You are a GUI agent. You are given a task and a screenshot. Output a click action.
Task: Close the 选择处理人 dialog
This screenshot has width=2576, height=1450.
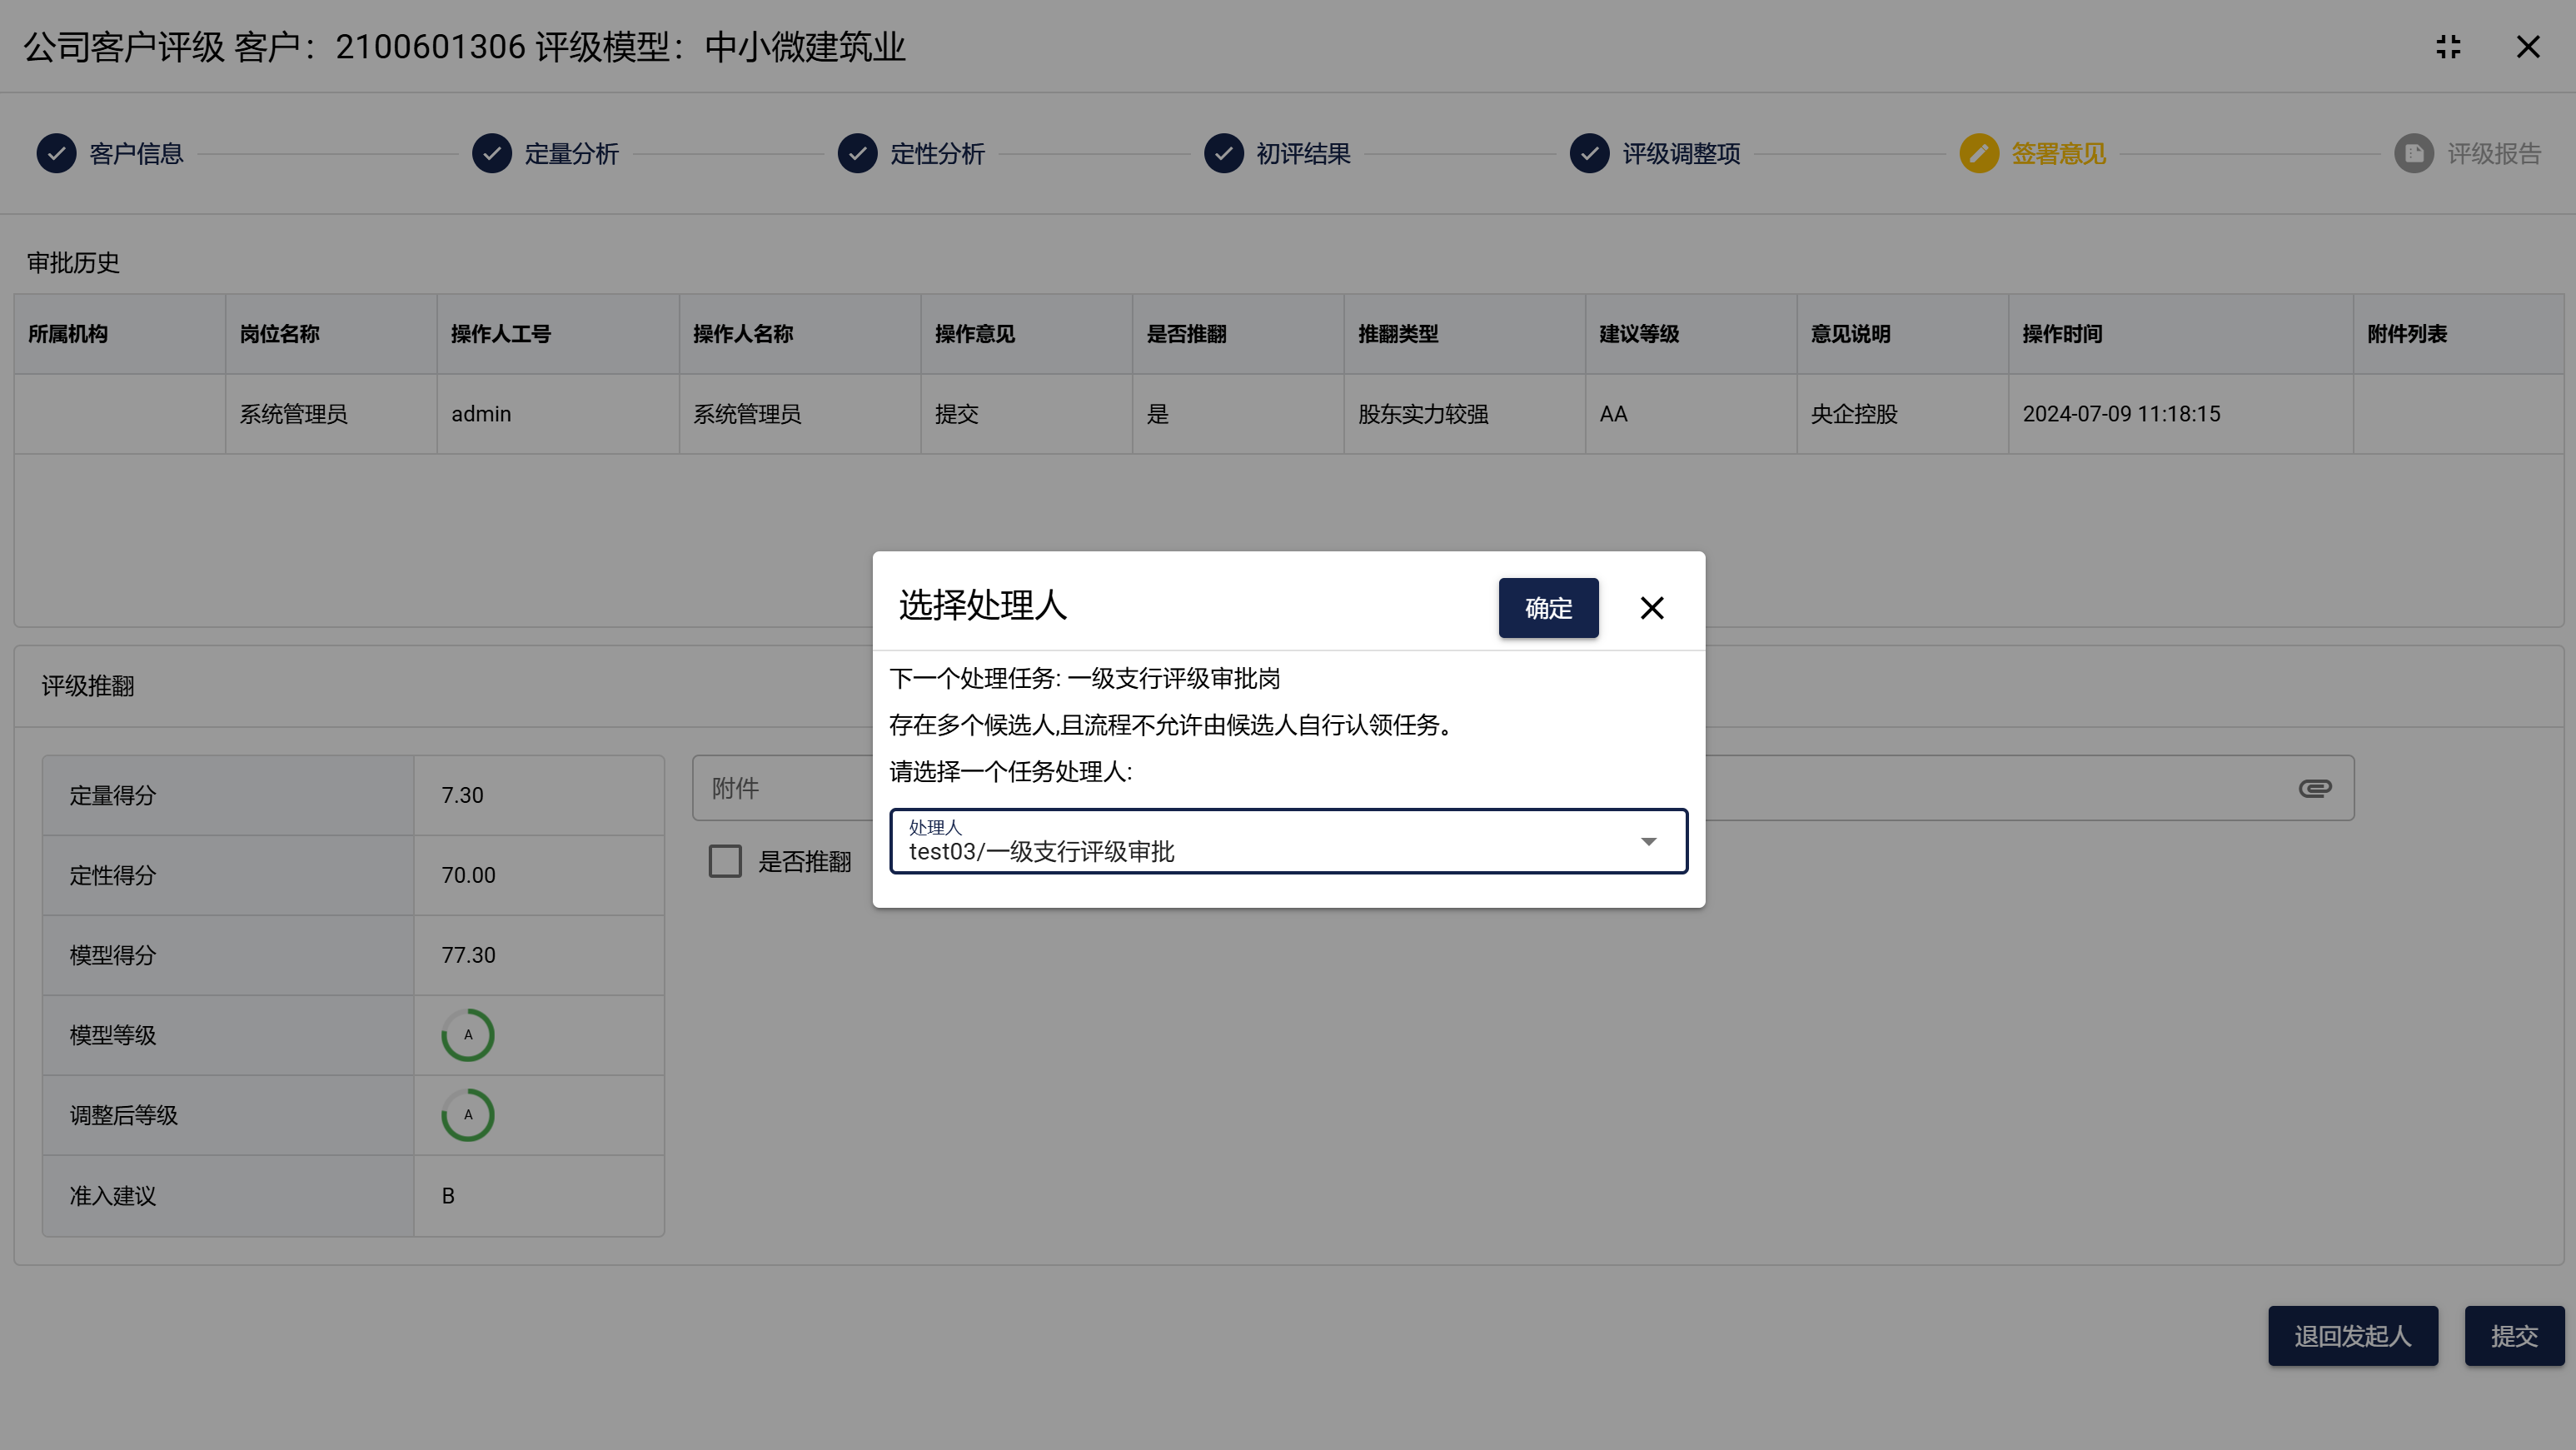click(x=1651, y=608)
